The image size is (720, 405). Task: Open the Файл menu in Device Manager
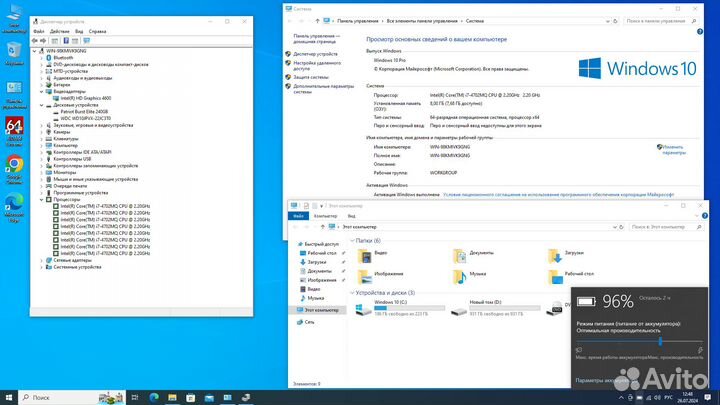[x=39, y=31]
